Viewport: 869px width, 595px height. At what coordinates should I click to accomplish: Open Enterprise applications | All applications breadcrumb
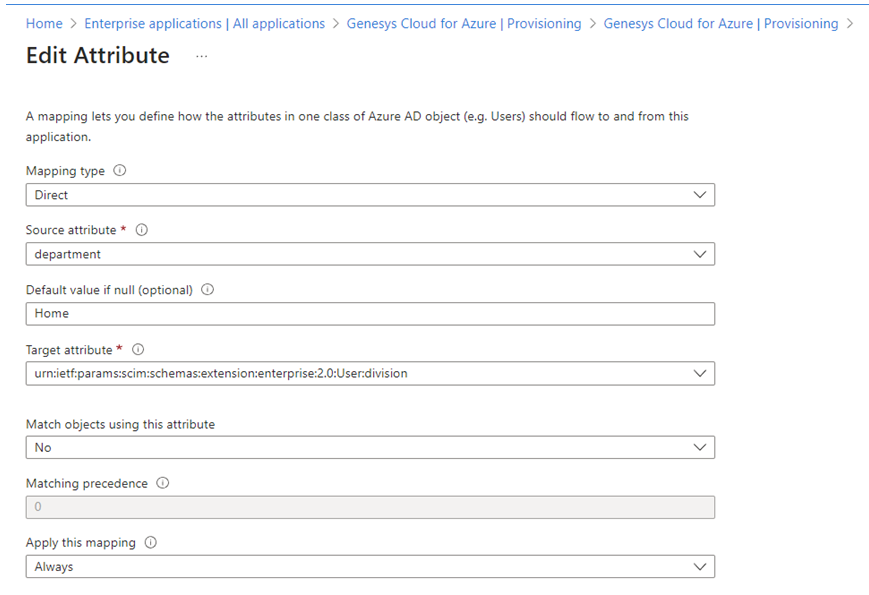(204, 23)
